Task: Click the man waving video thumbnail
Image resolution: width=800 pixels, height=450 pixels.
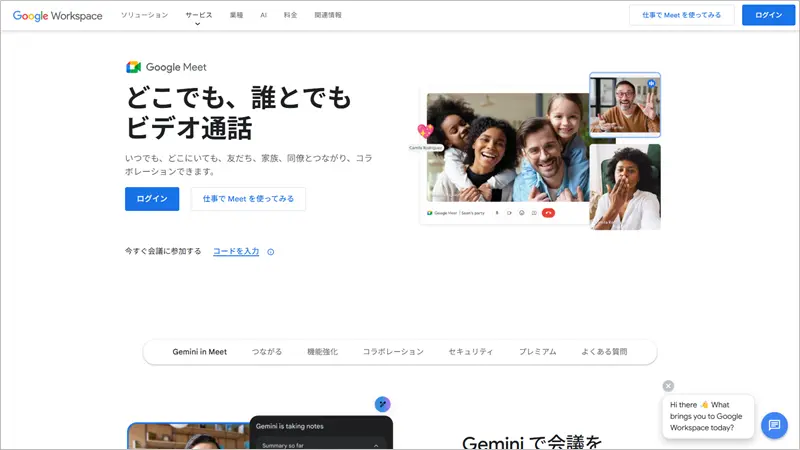Action: tap(625, 105)
